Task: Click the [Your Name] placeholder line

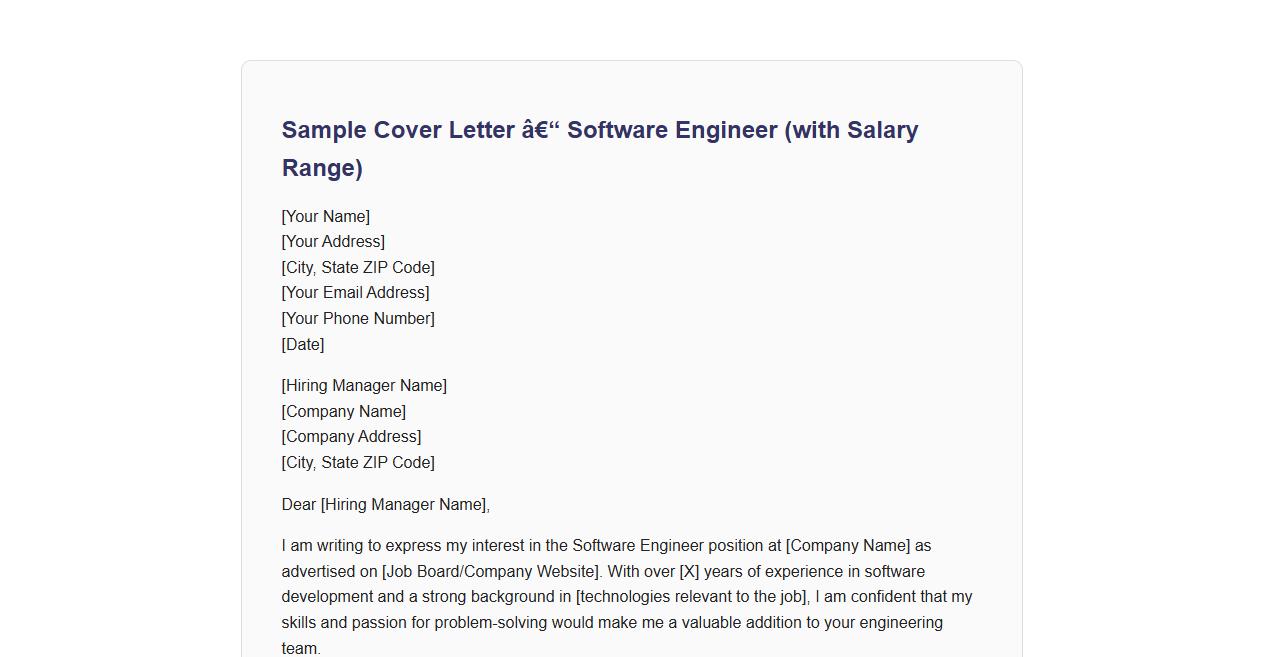Action: click(x=326, y=217)
